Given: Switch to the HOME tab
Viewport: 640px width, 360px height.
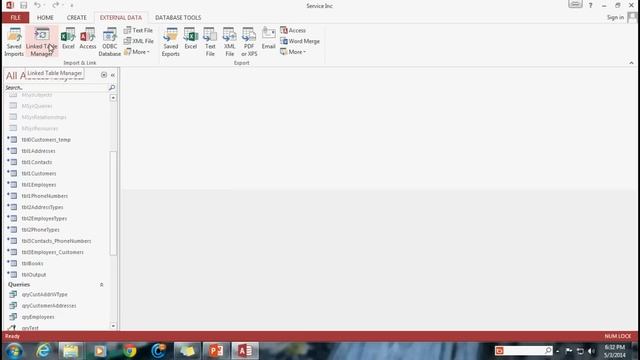Looking at the screenshot, I should point(45,18).
